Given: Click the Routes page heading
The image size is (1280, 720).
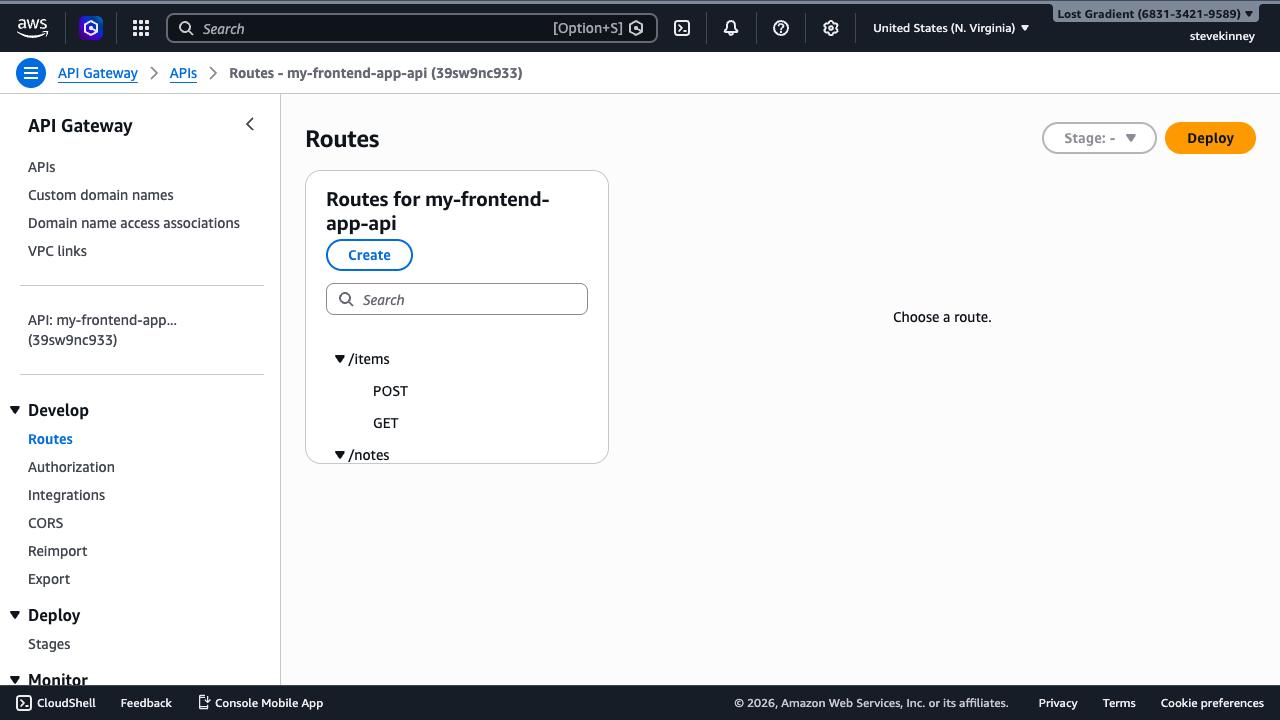Looking at the screenshot, I should tap(342, 139).
